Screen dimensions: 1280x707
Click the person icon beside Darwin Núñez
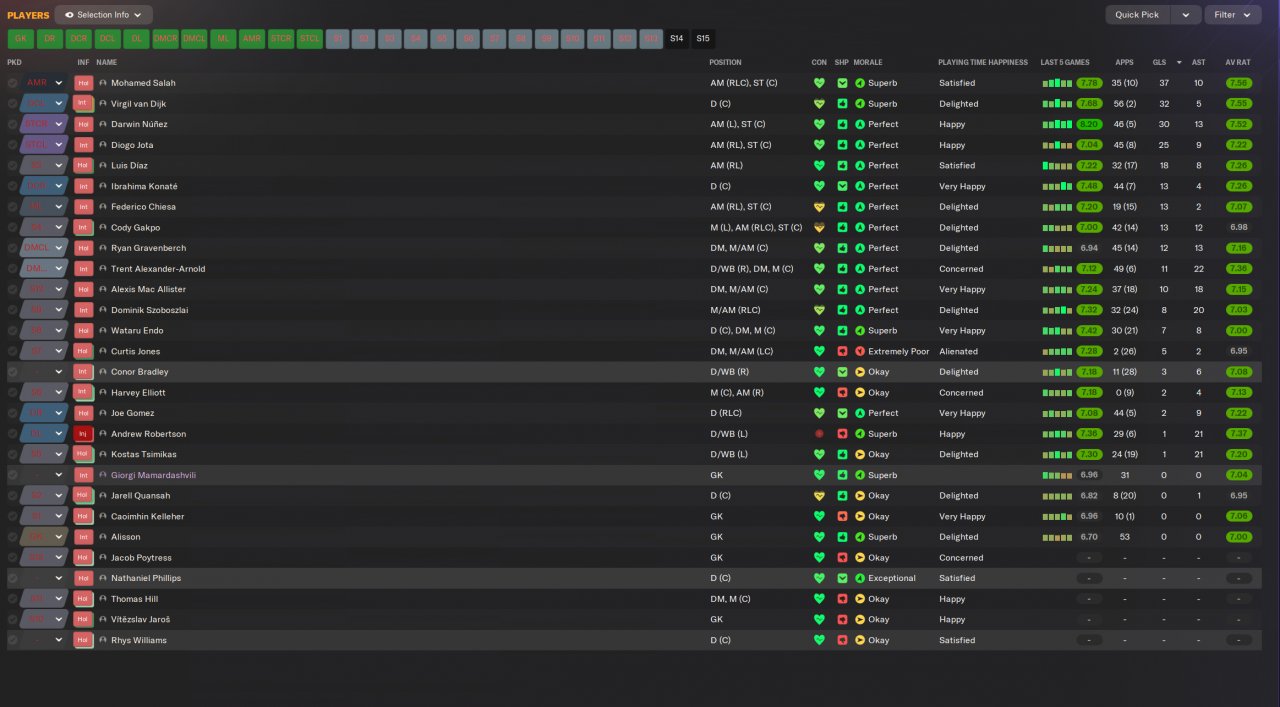pyautogui.click(x=102, y=124)
